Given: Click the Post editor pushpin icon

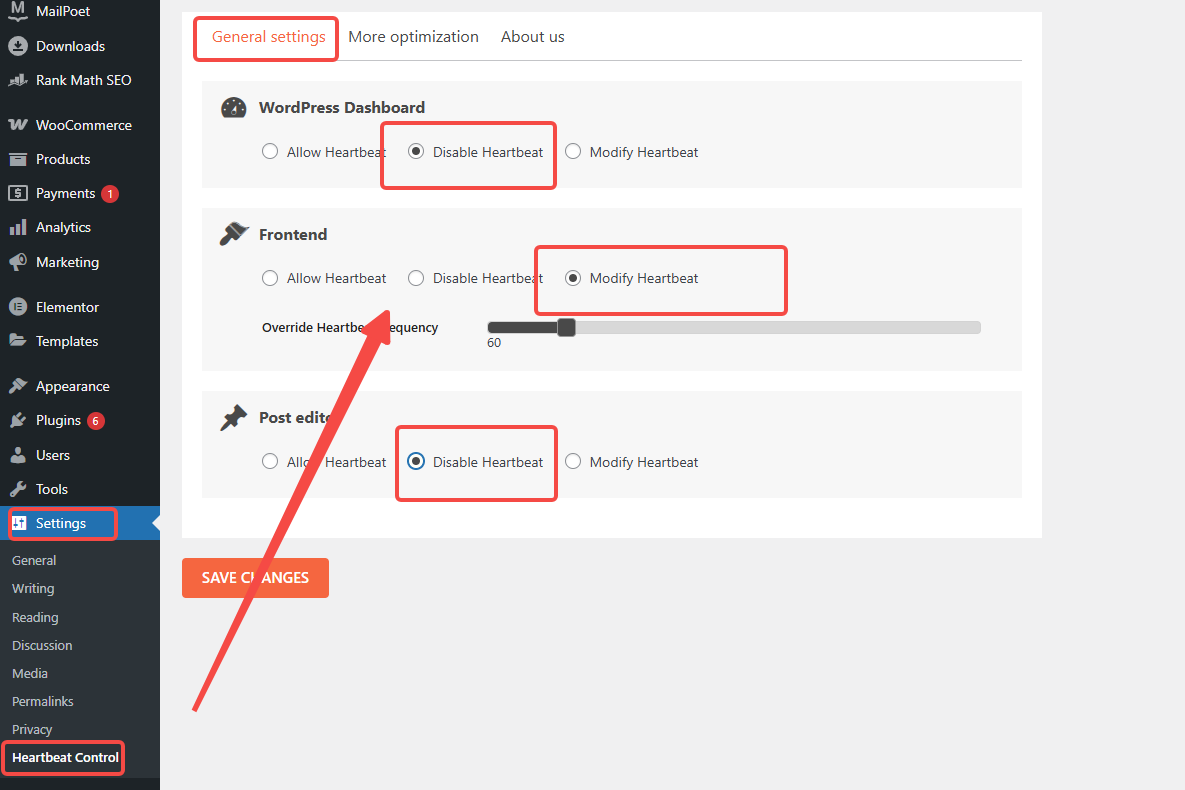Looking at the screenshot, I should (x=234, y=417).
